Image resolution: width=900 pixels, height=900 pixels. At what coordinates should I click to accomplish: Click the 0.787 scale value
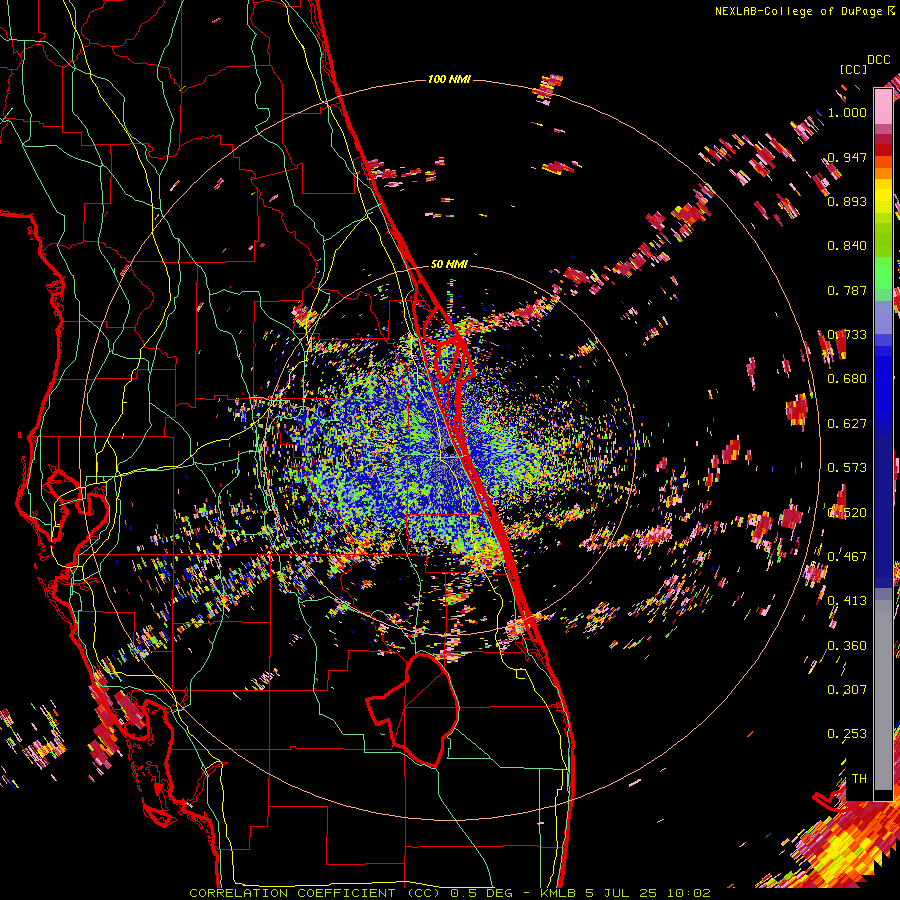point(847,290)
